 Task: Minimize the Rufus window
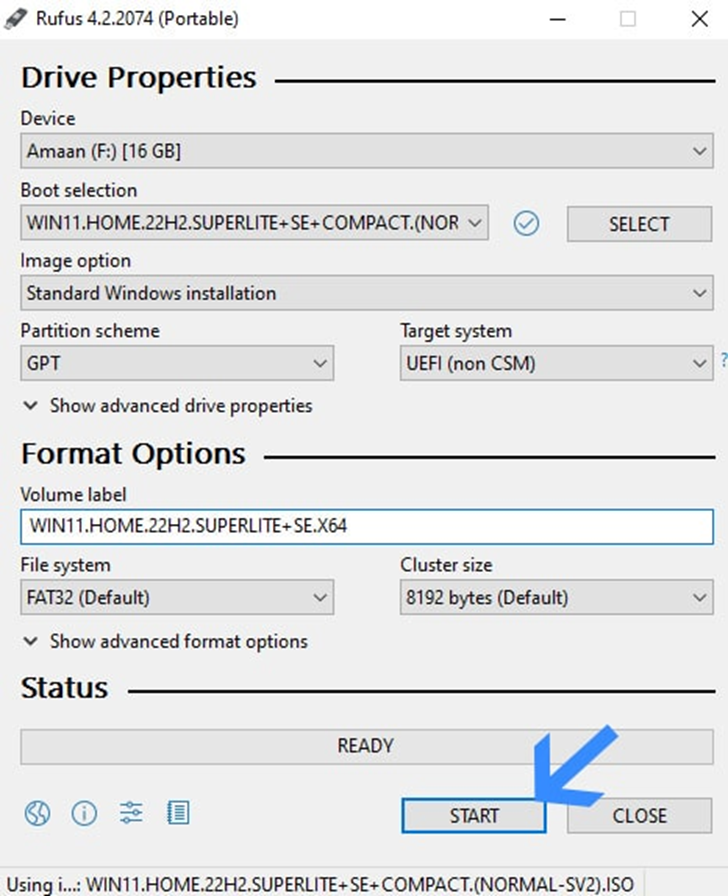tap(558, 19)
